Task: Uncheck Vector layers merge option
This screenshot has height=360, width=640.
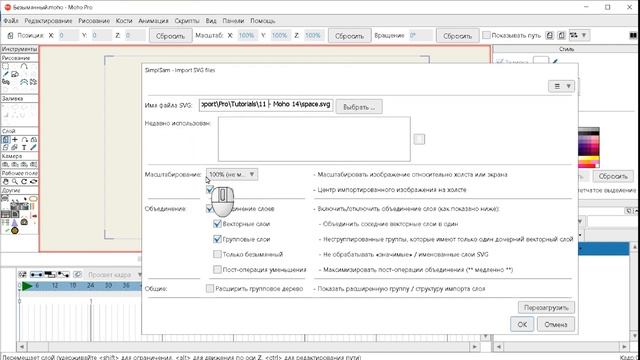Action: pos(217,224)
